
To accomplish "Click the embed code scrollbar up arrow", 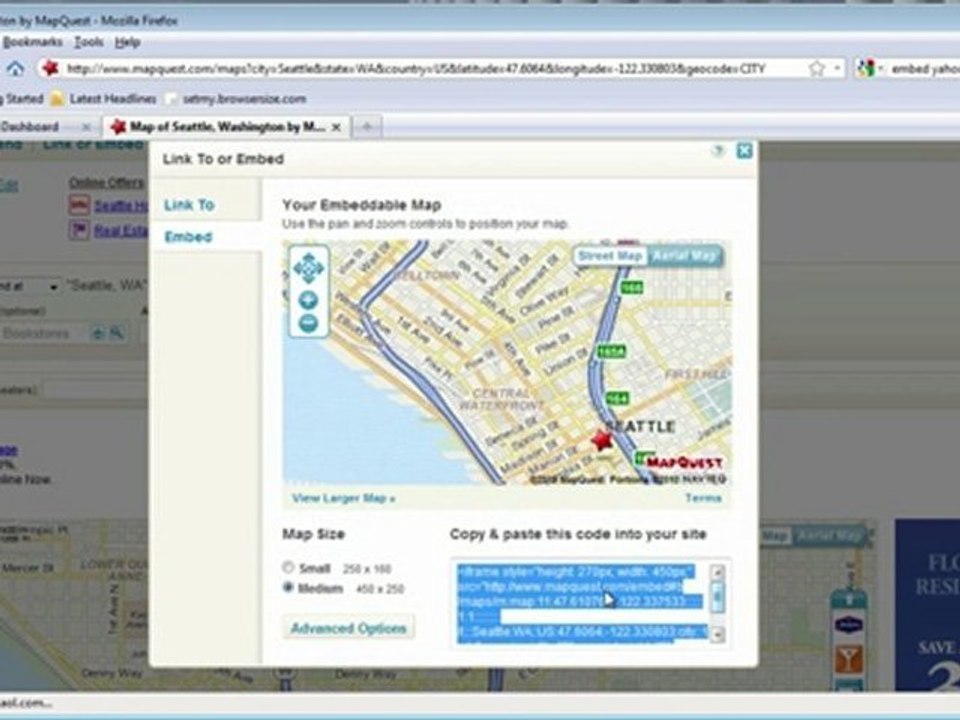I will click(x=717, y=572).
